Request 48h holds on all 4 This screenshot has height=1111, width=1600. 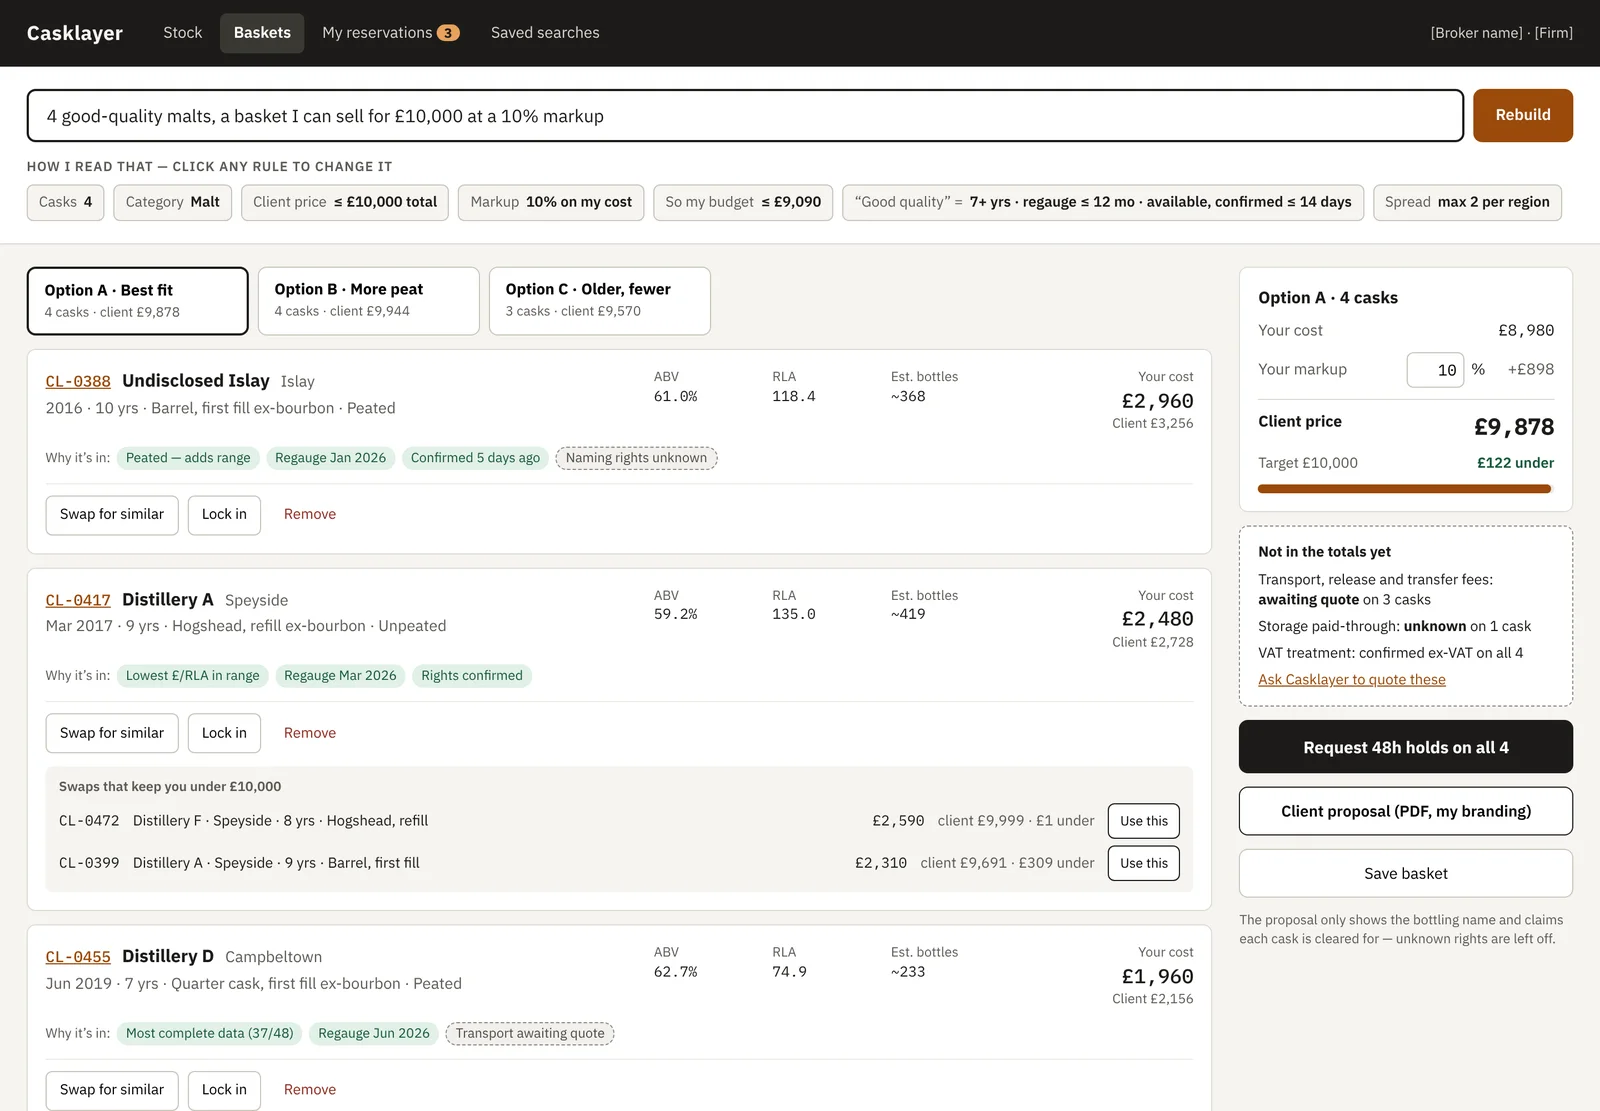[x=1406, y=747]
